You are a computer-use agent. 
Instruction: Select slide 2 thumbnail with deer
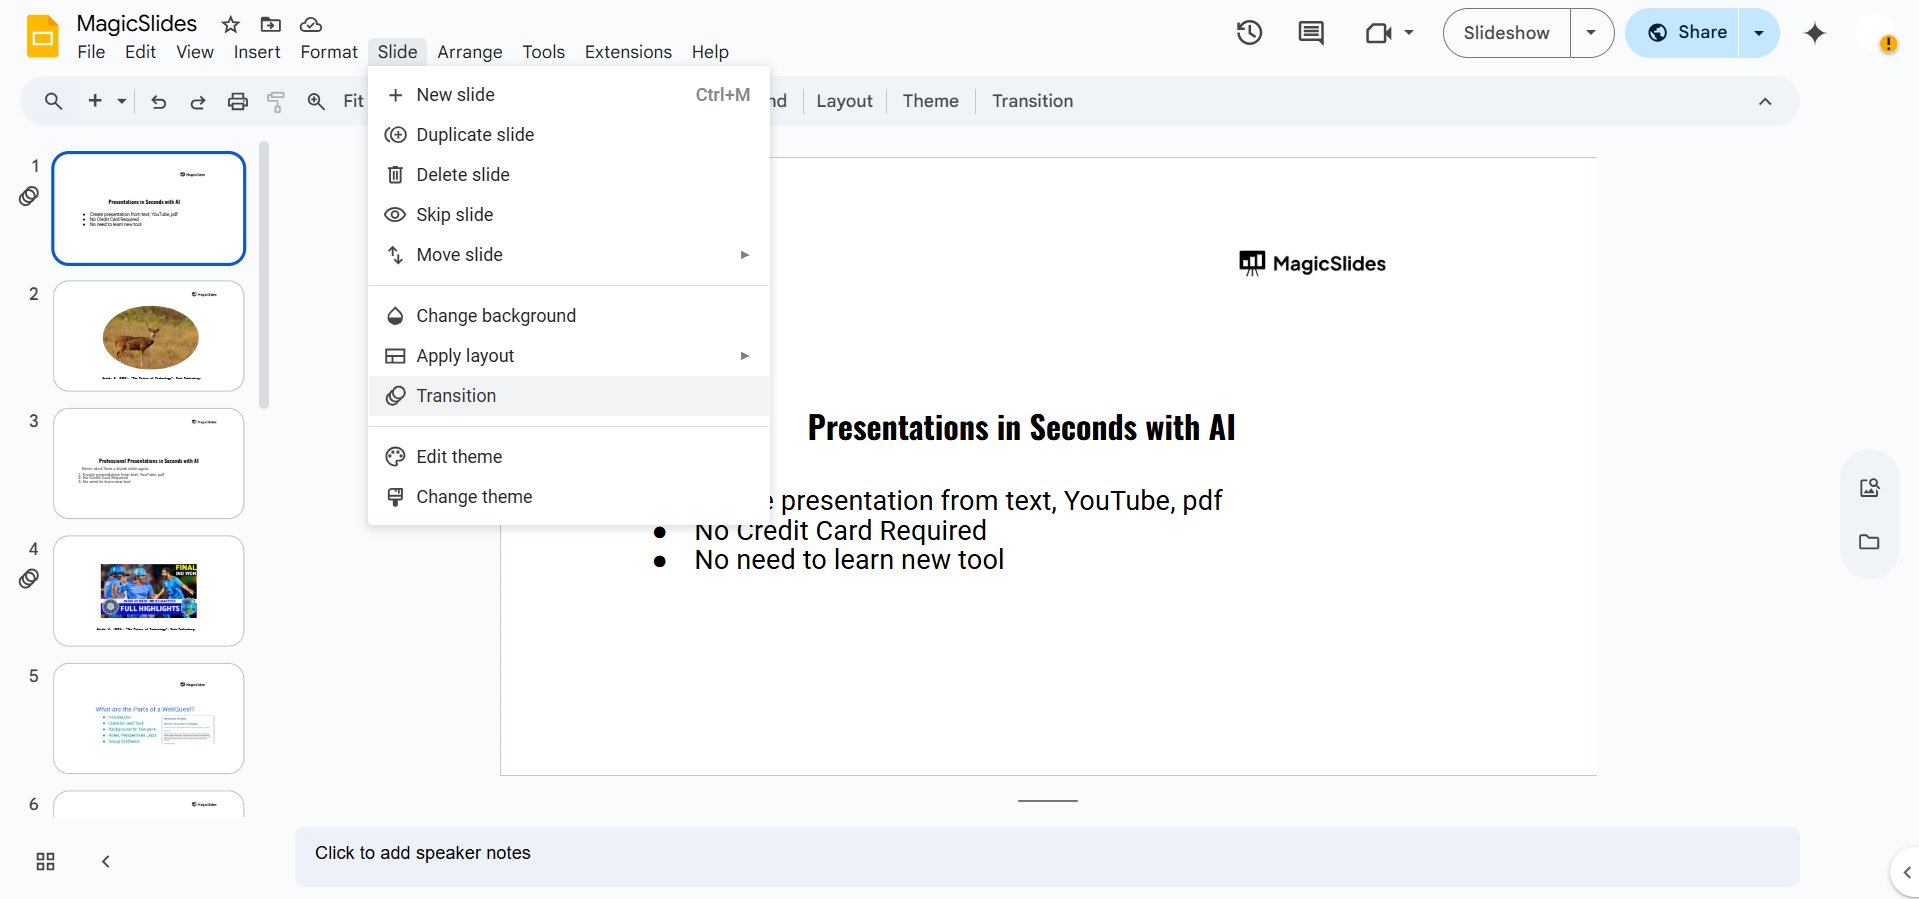click(x=149, y=336)
